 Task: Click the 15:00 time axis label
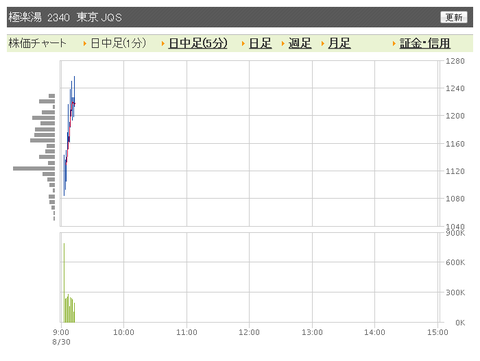(x=438, y=332)
